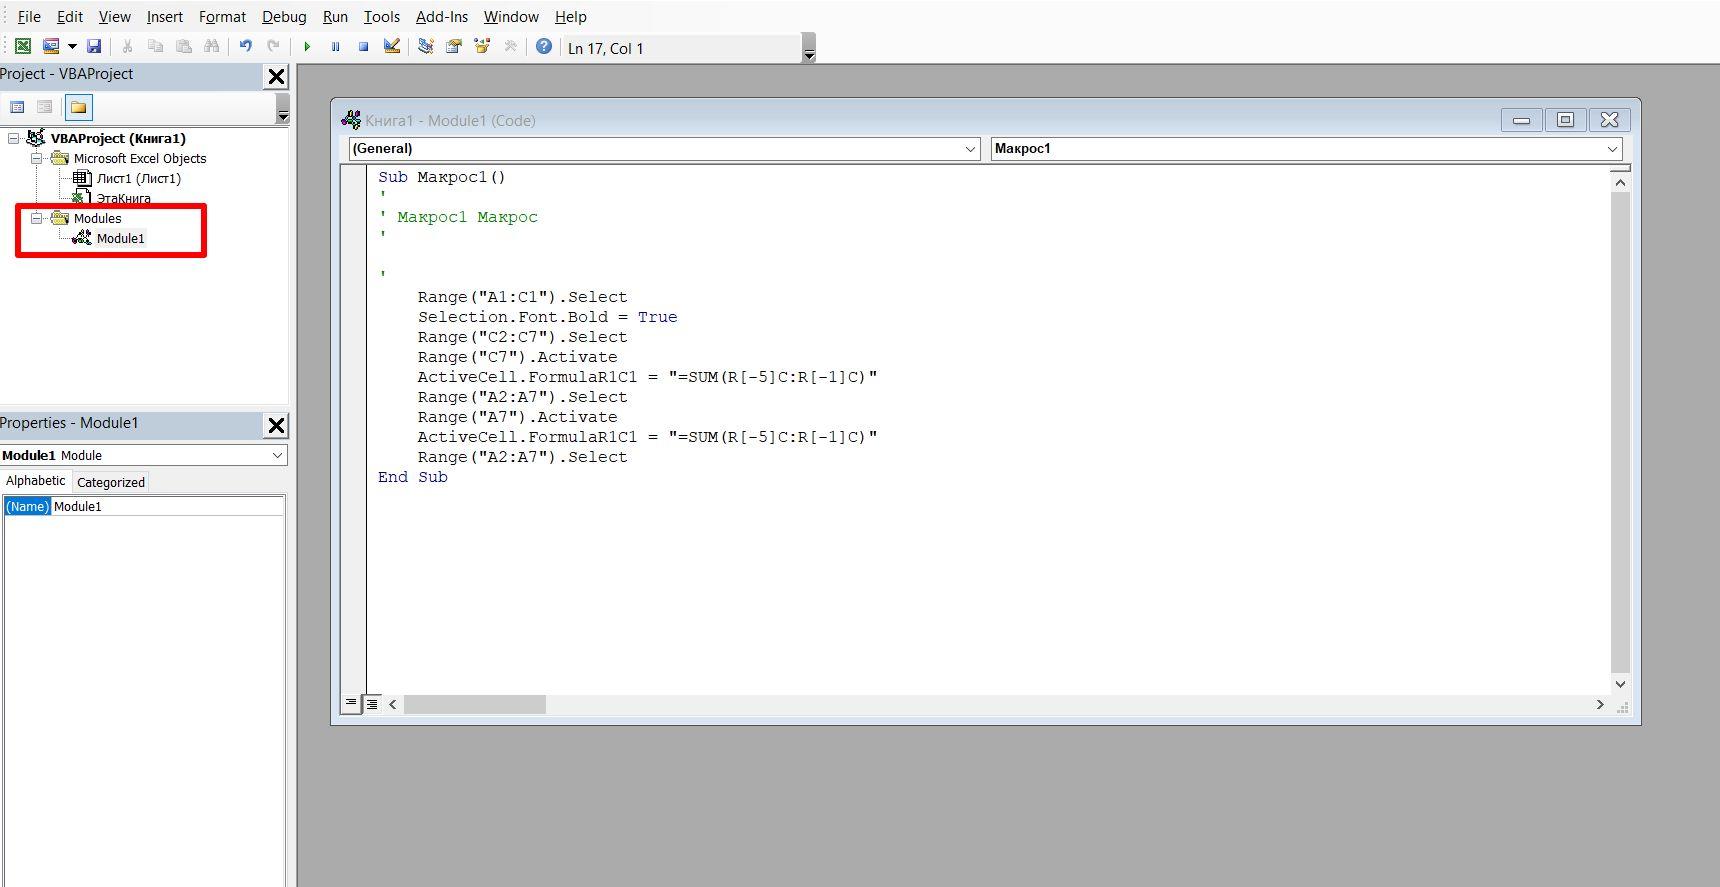Click the horizontal scroll left arrow
This screenshot has width=1720, height=887.
[x=393, y=704]
